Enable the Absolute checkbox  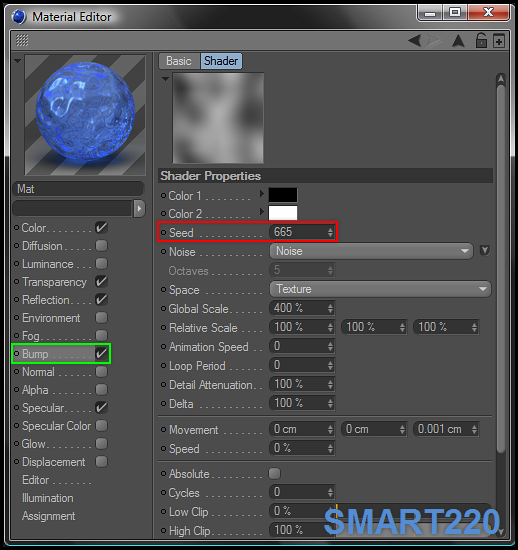pos(274,474)
